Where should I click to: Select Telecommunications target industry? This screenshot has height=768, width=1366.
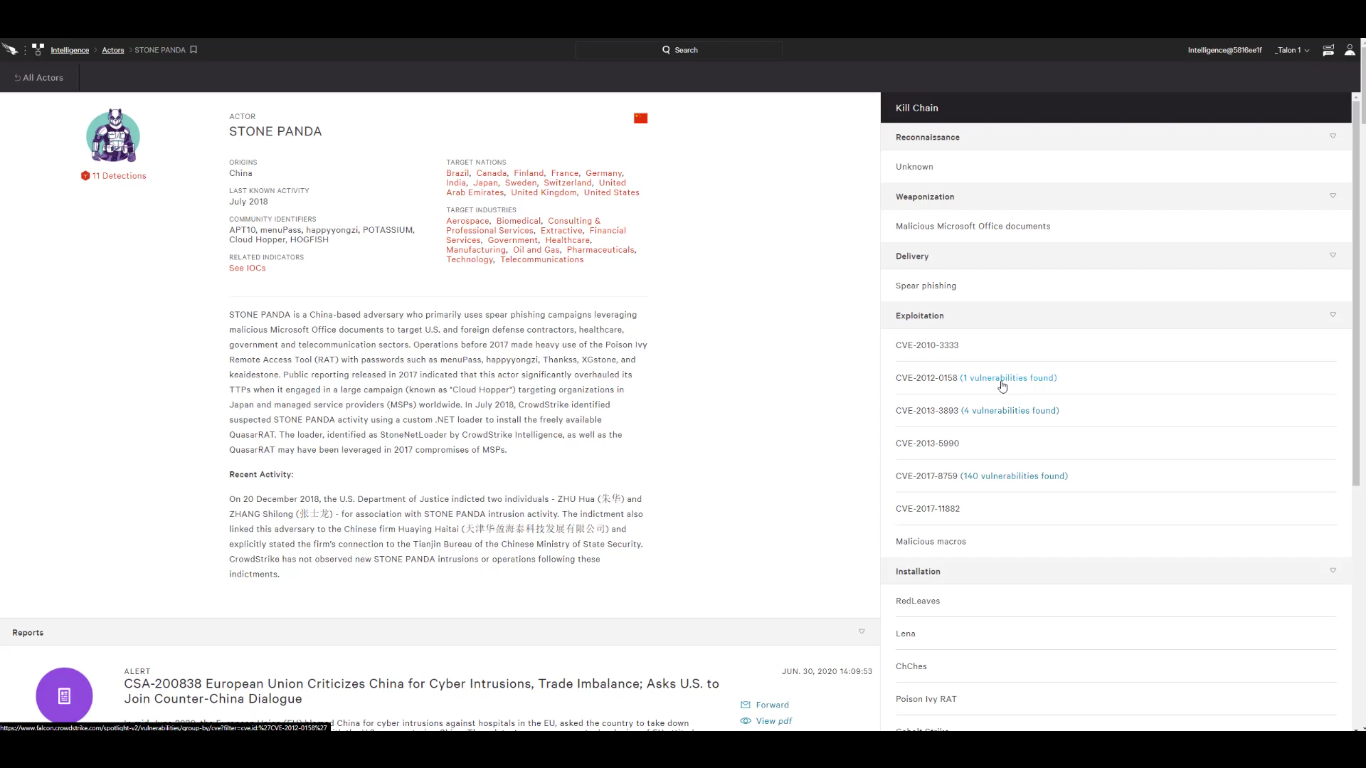[x=542, y=260]
